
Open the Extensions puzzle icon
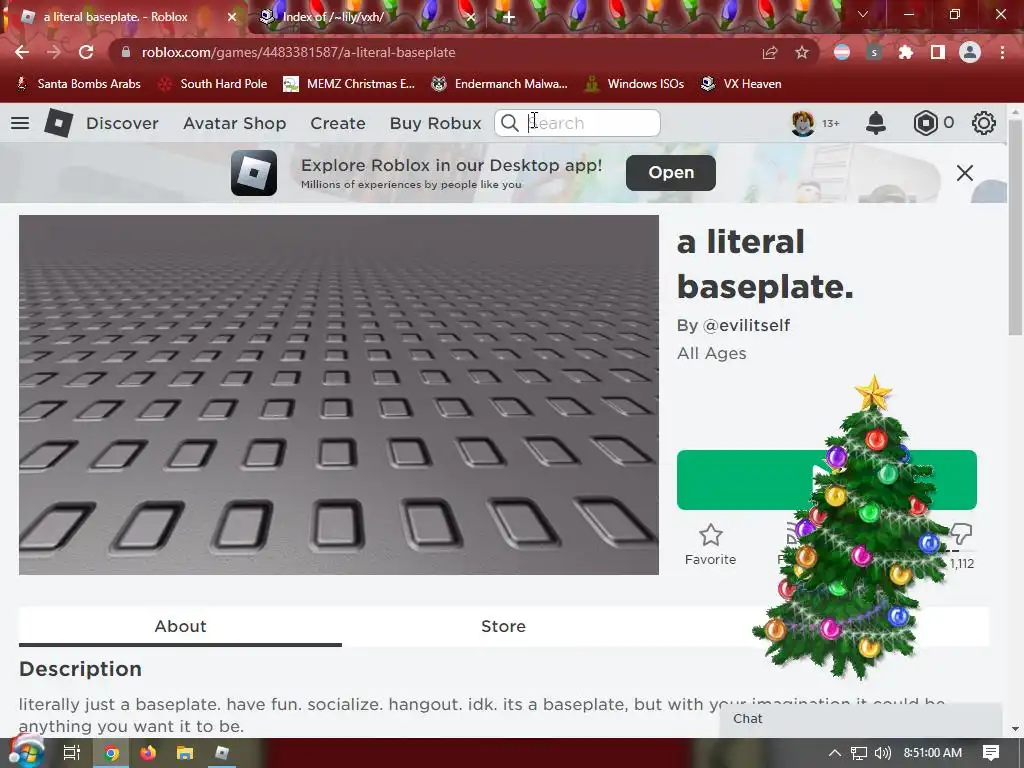[906, 52]
